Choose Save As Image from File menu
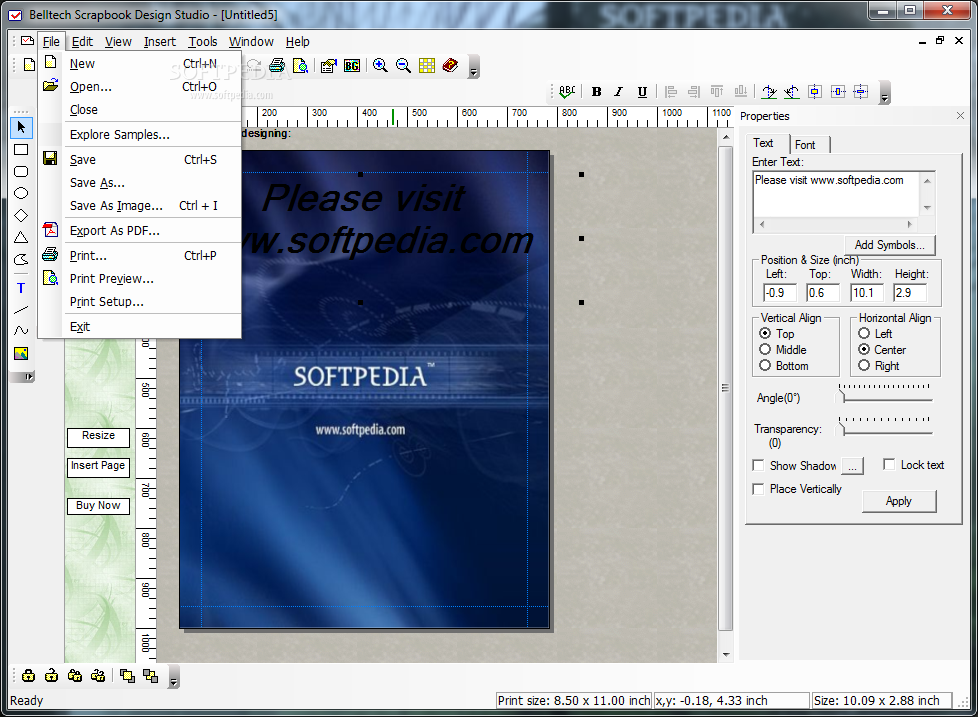This screenshot has width=978, height=717. pyautogui.click(x=140, y=206)
